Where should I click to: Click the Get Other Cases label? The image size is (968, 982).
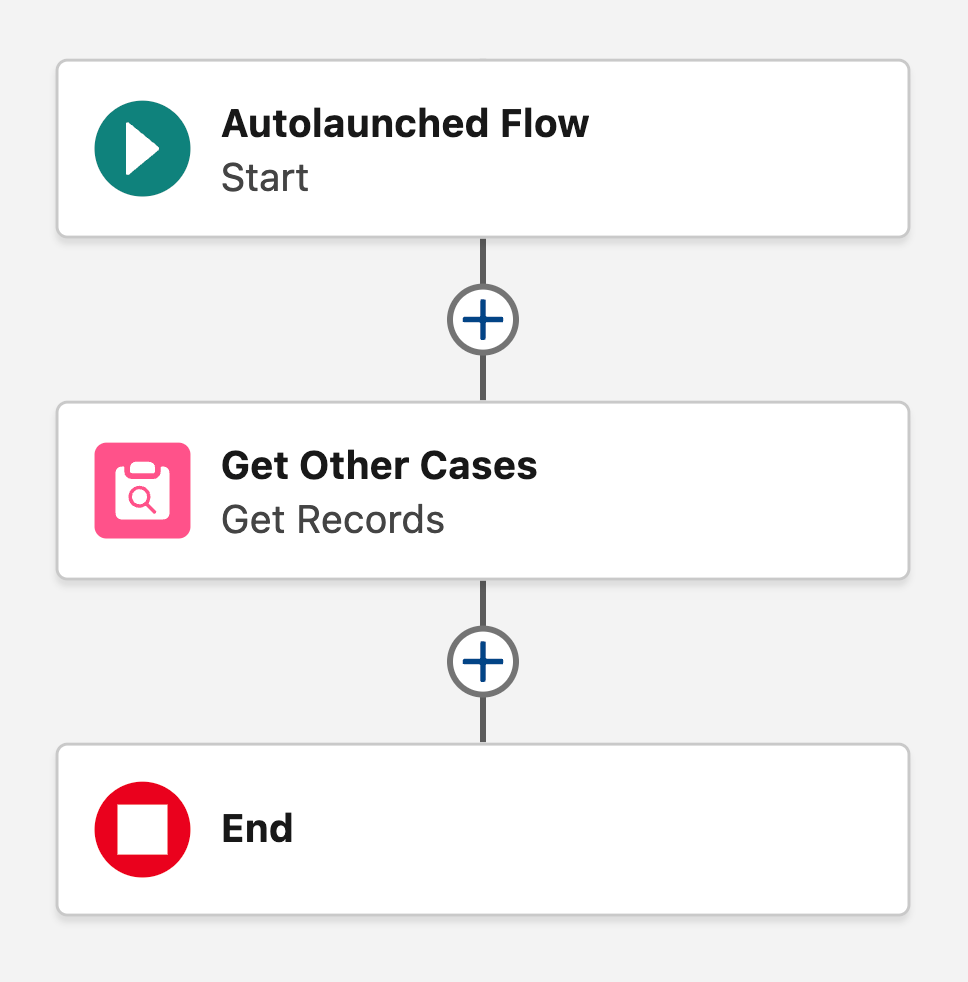379,466
